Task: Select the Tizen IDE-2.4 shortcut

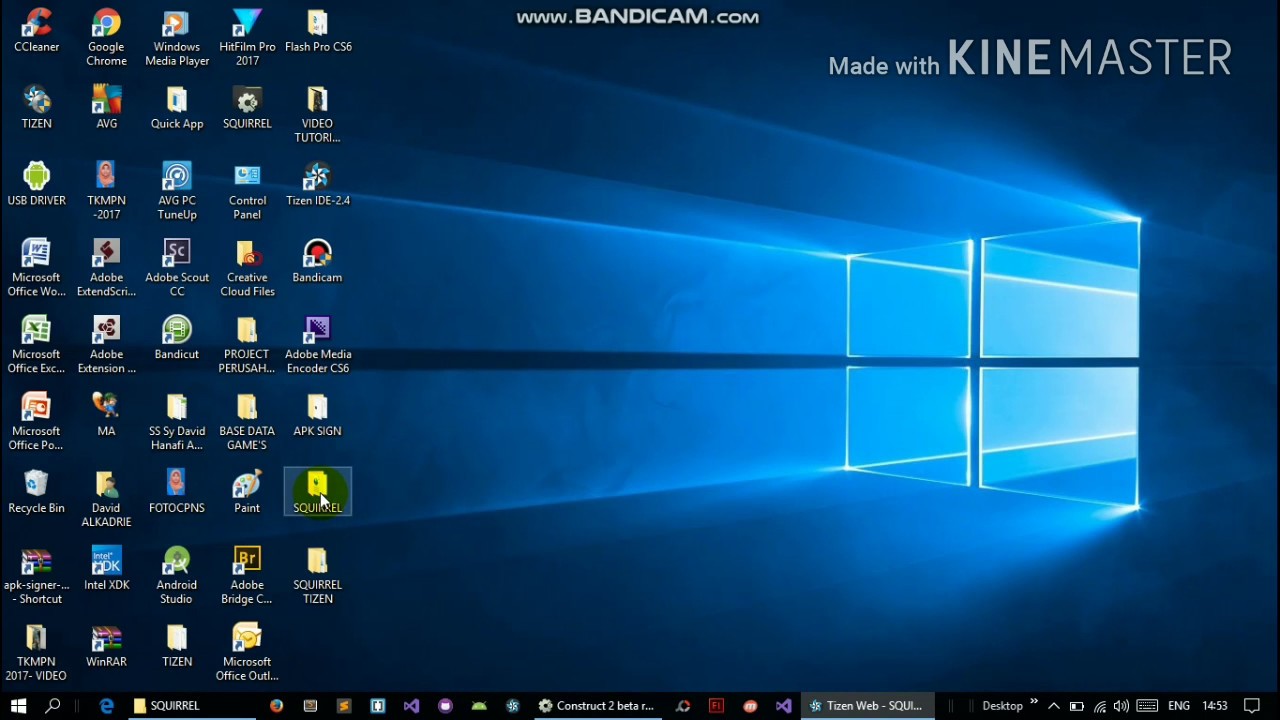Action: point(318,184)
